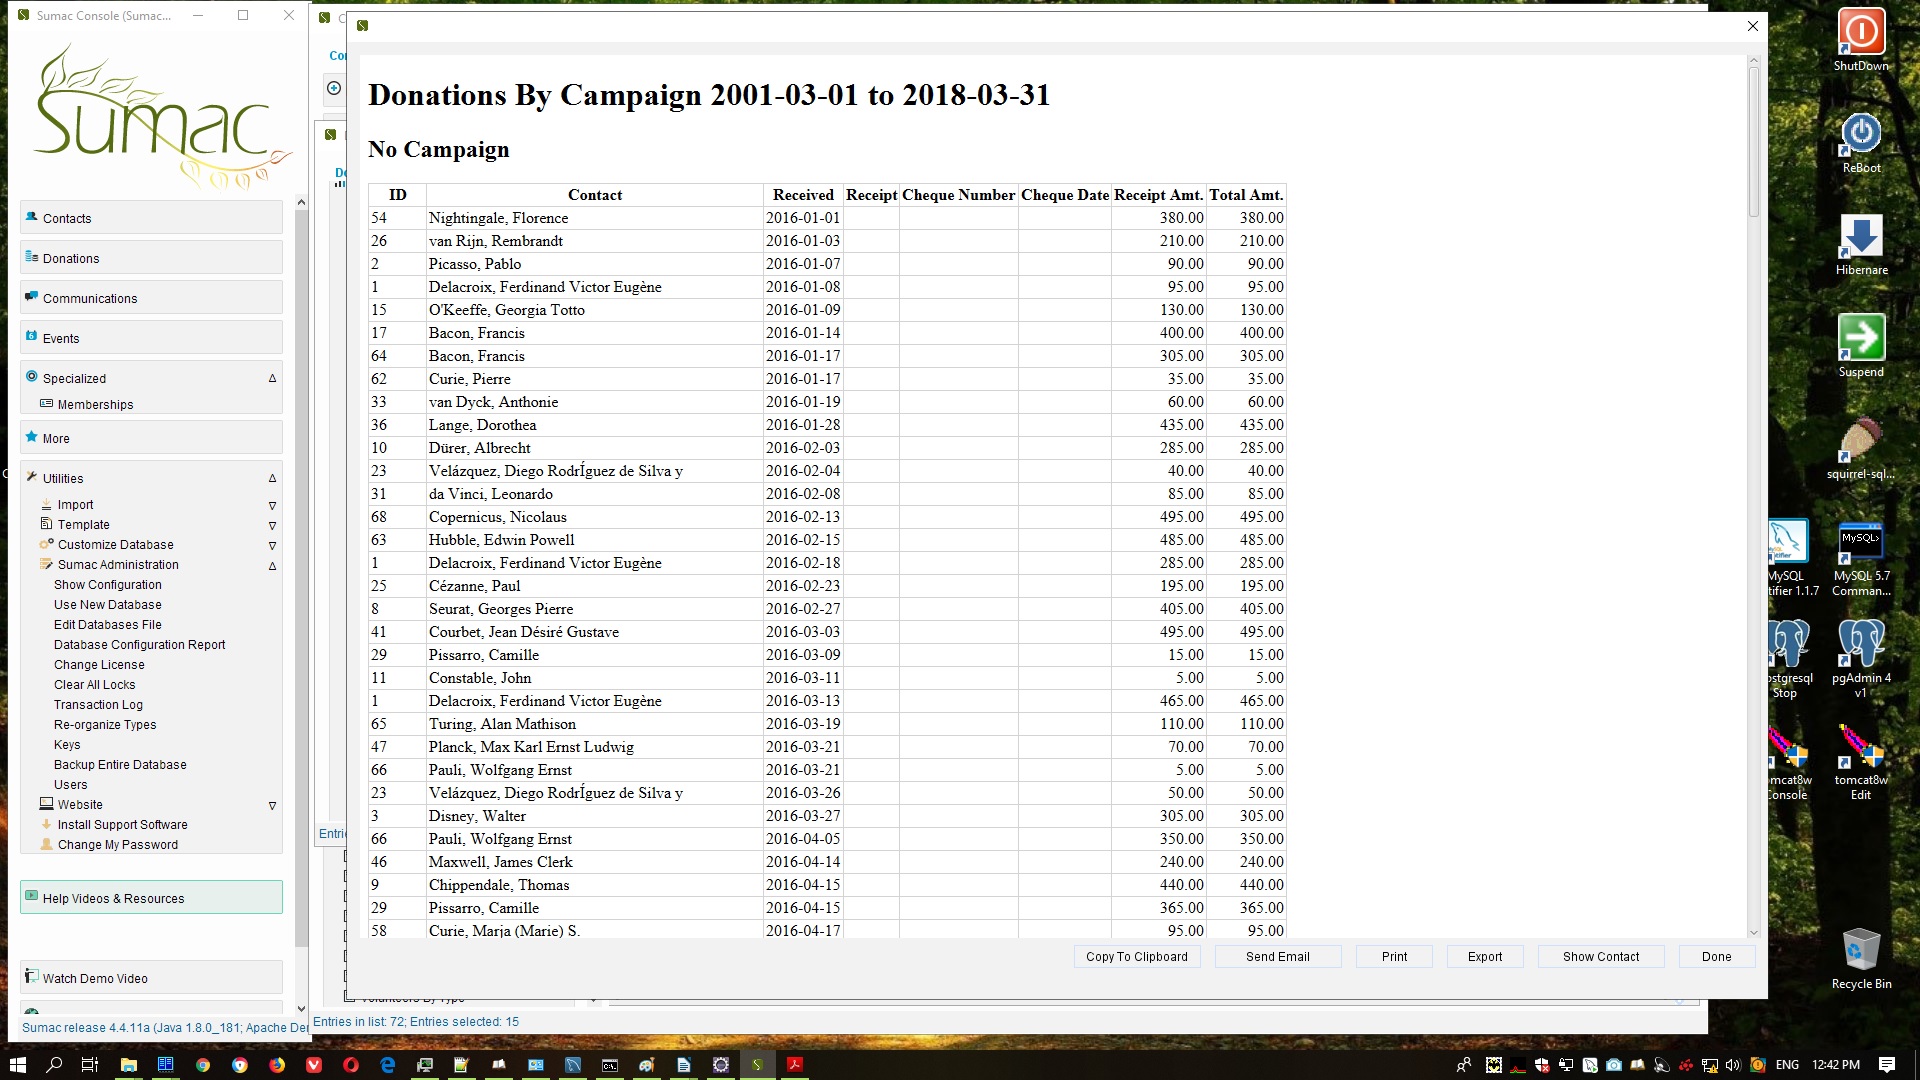Open pgAdmin 4 desktop shortcut
This screenshot has height=1080, width=1920.
(x=1861, y=658)
